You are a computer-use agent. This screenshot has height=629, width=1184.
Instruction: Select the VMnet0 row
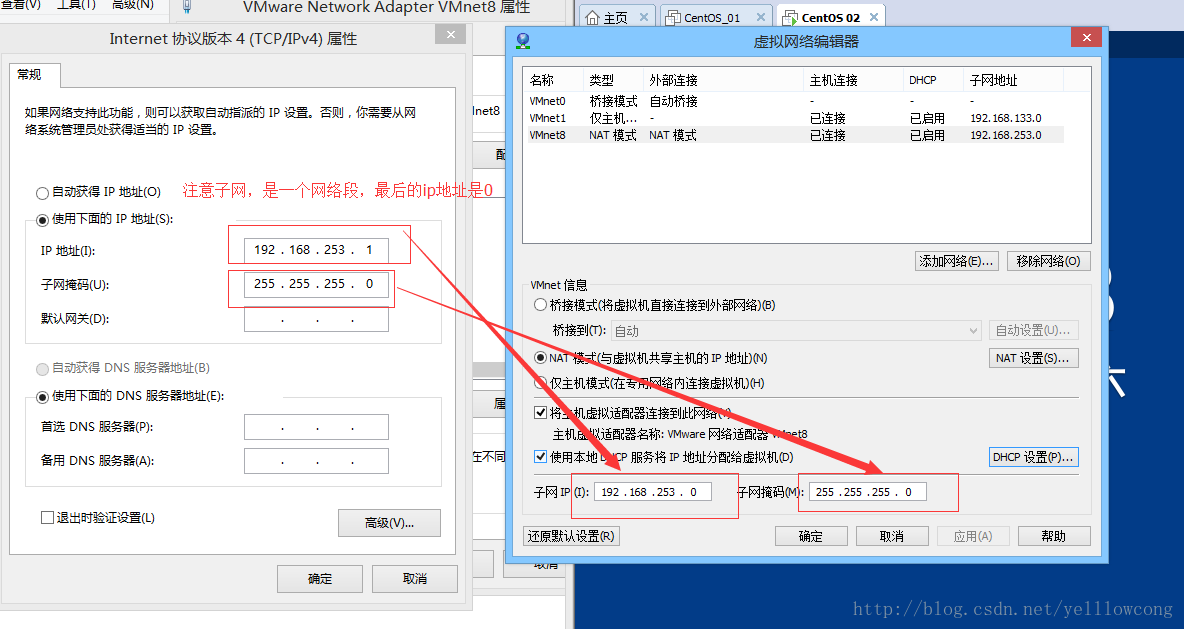797,100
